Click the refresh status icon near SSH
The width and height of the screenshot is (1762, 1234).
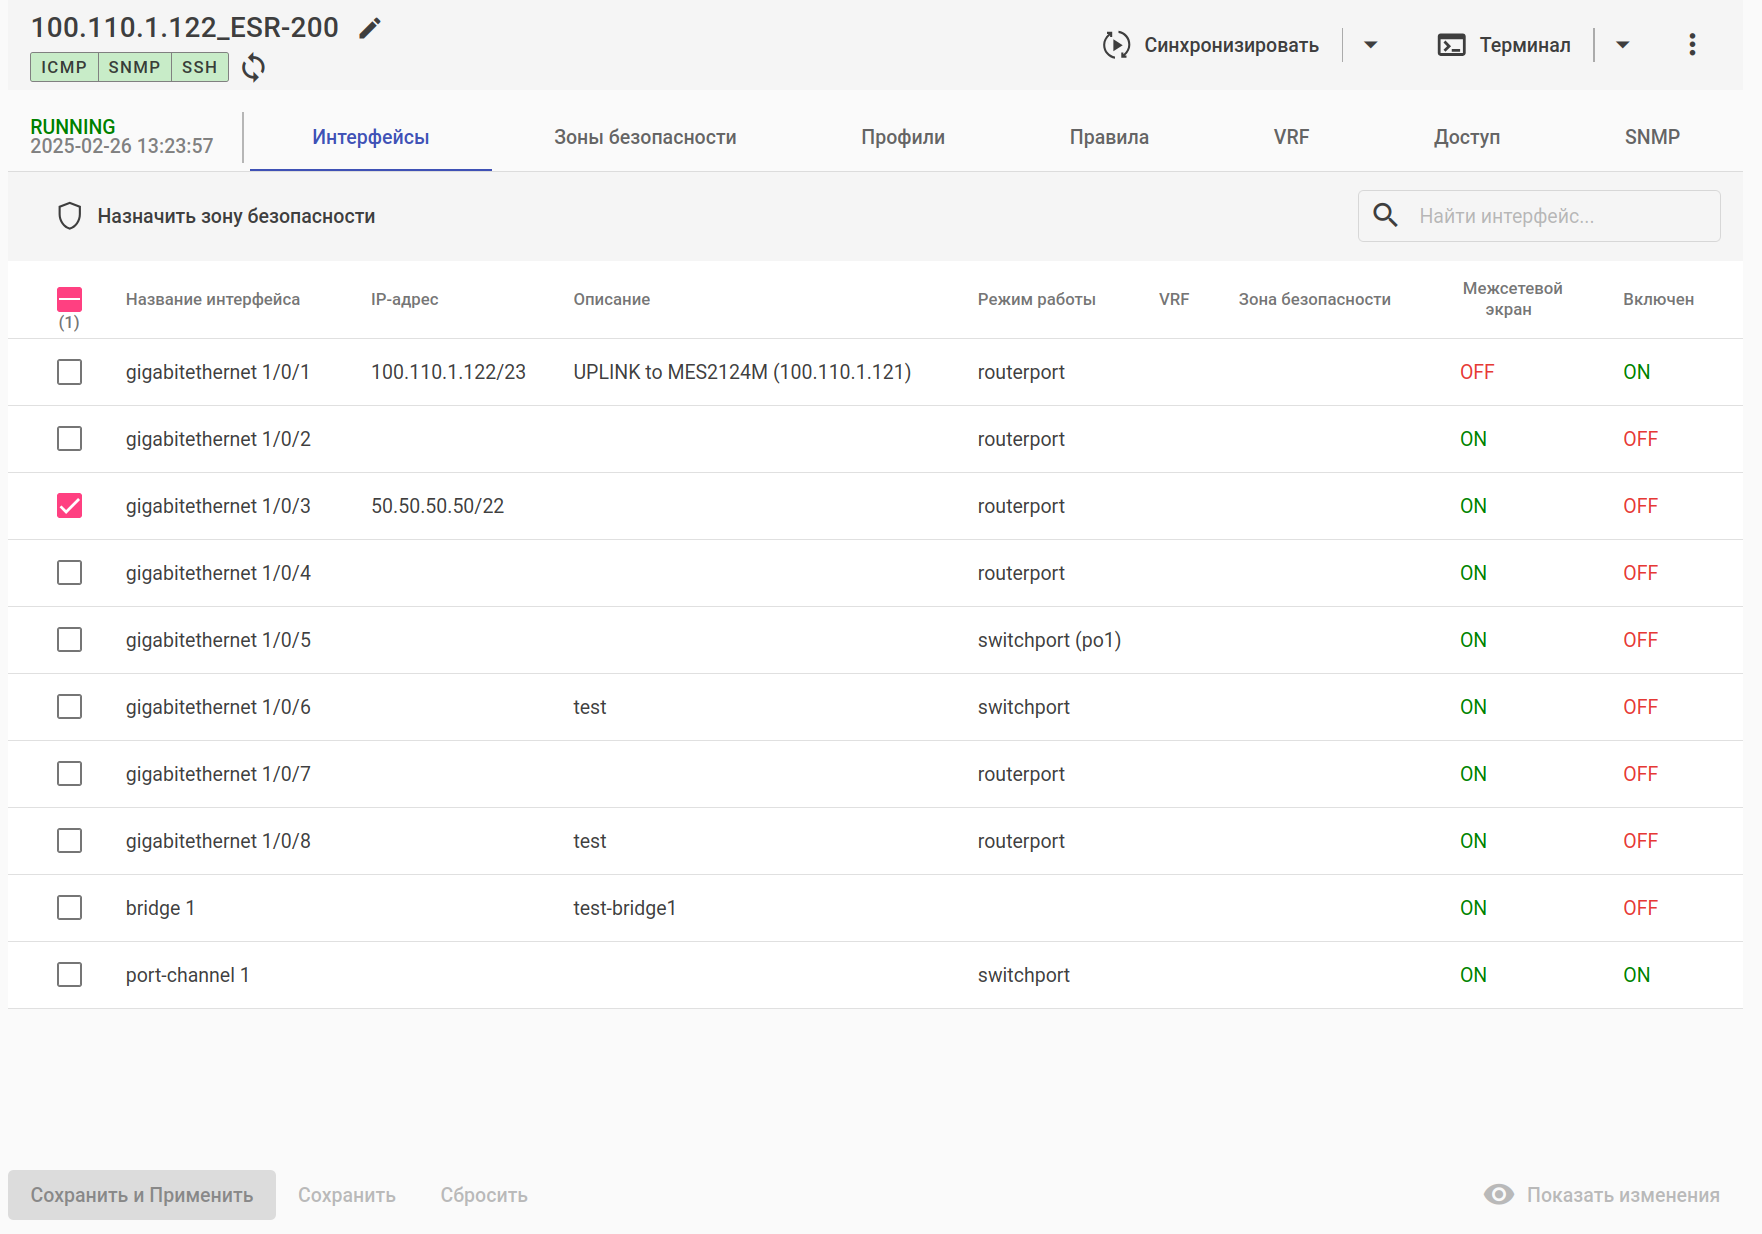pos(254,67)
